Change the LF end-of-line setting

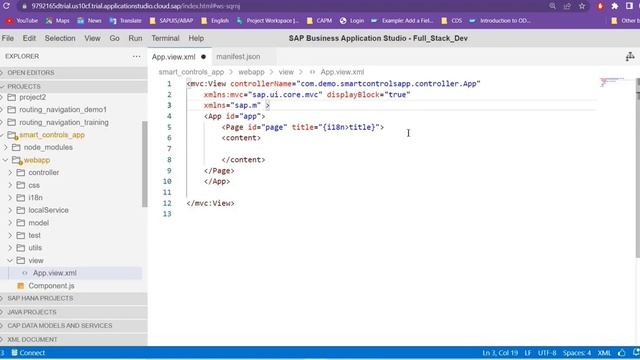click(528, 353)
